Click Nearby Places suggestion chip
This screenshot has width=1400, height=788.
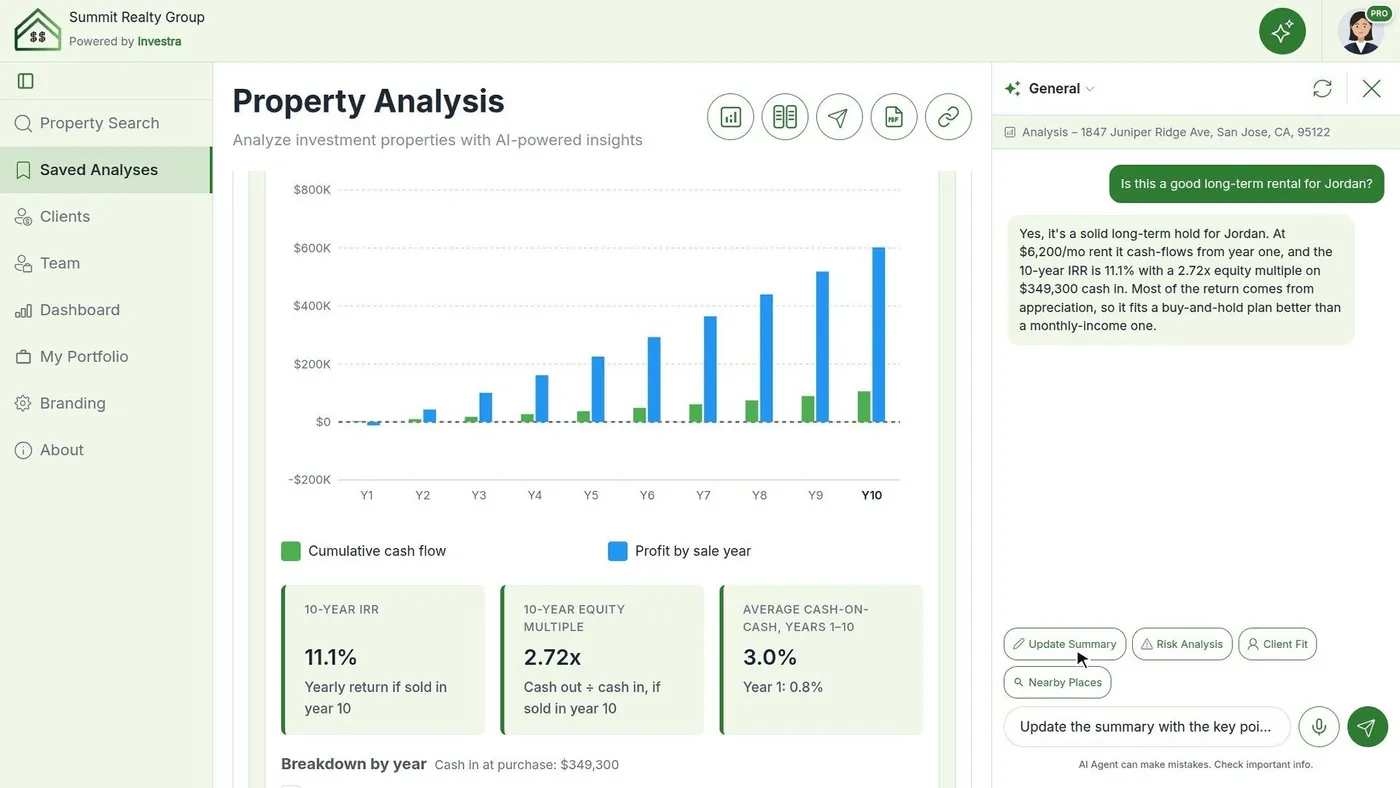coord(1057,682)
